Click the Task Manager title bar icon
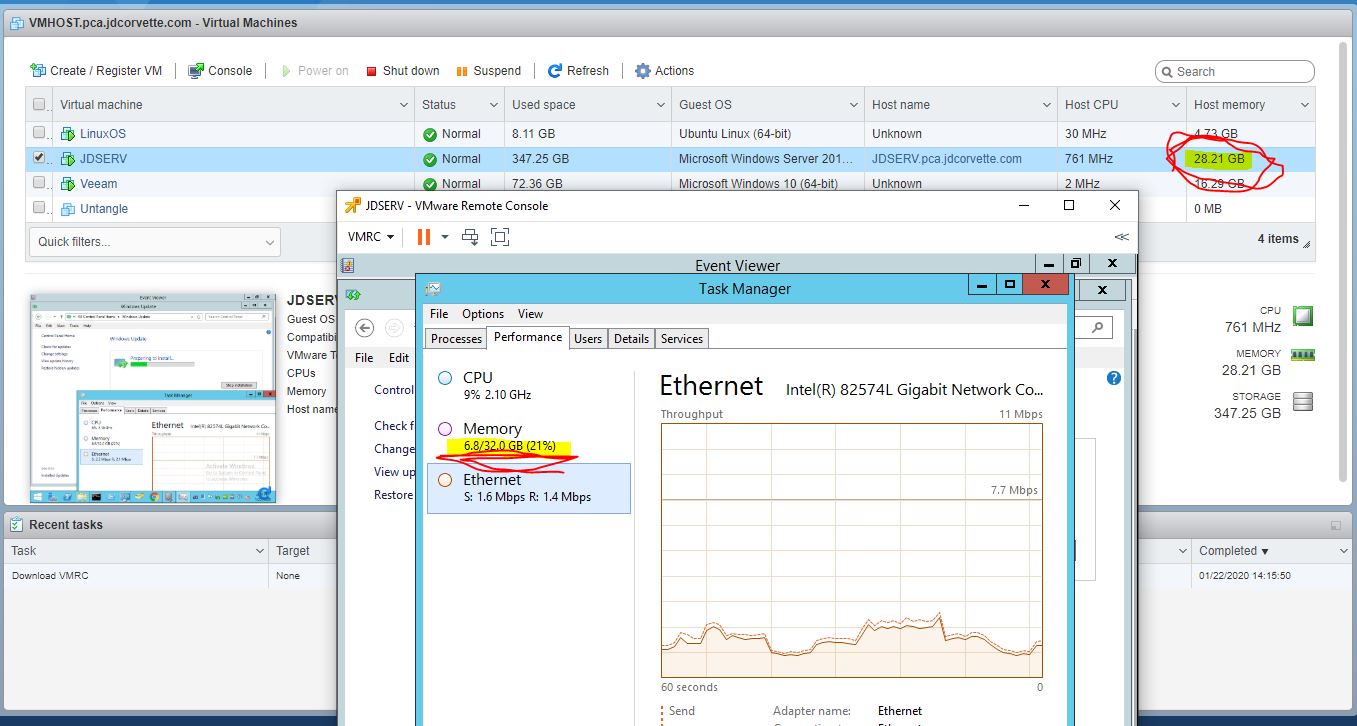Image resolution: width=1357 pixels, height=726 pixels. tap(432, 289)
